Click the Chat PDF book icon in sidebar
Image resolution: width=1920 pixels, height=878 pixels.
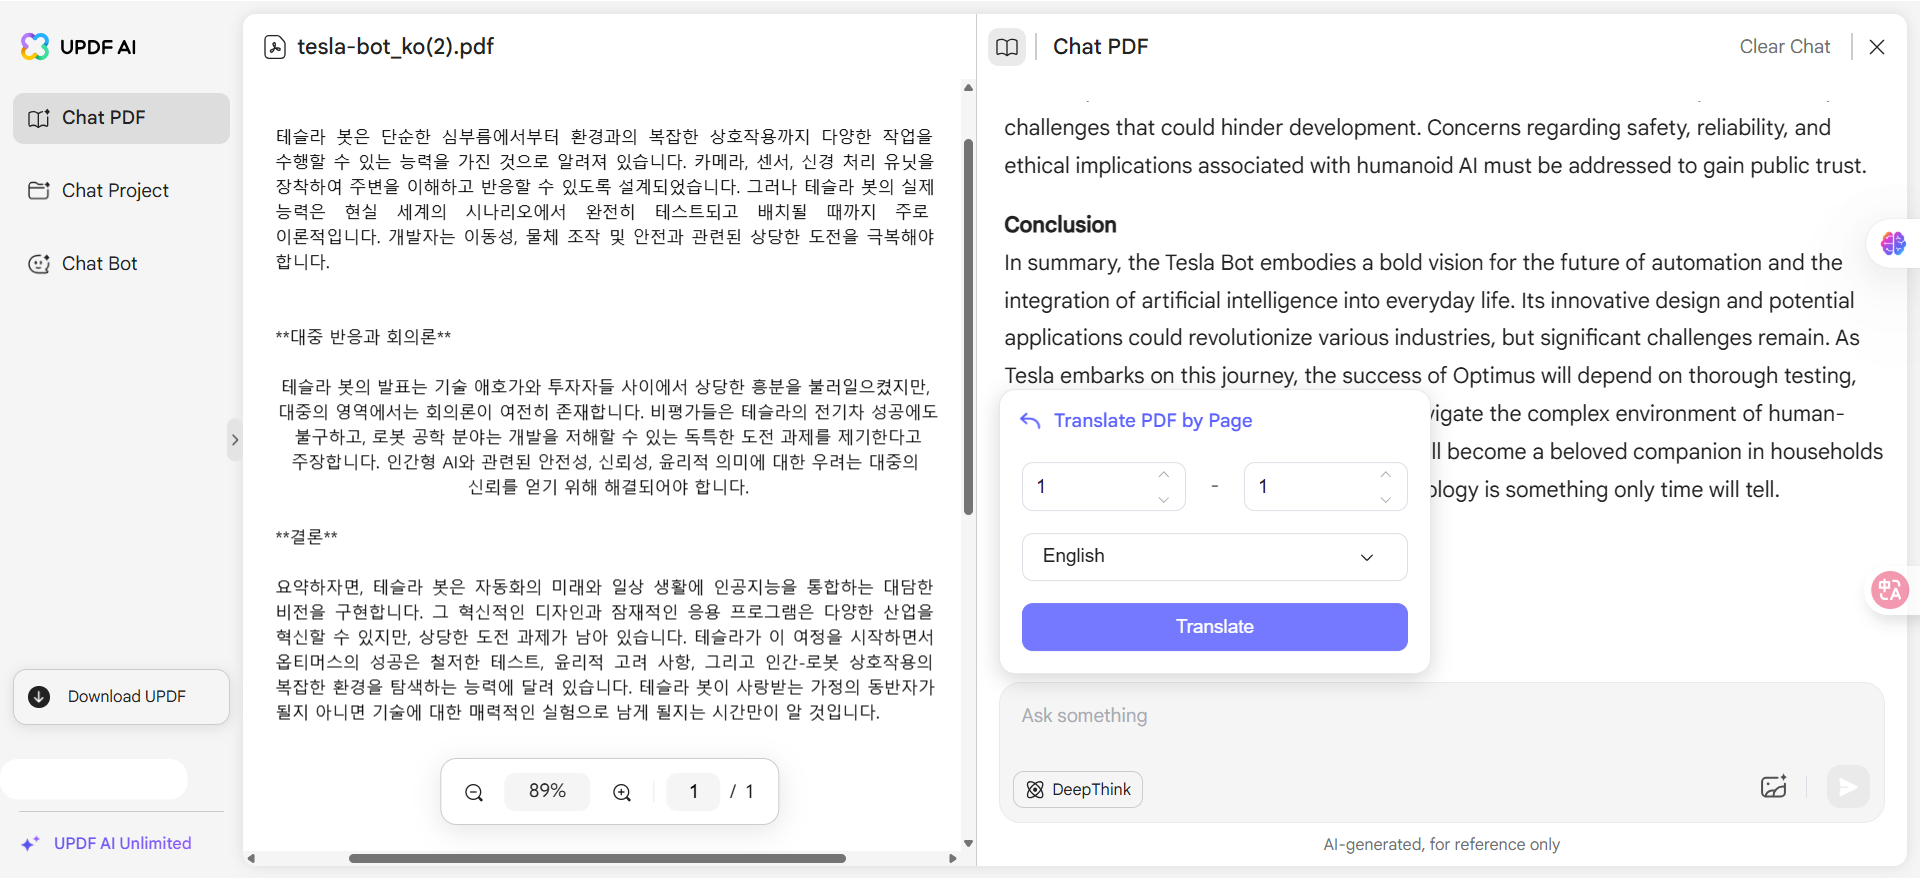pyautogui.click(x=39, y=118)
